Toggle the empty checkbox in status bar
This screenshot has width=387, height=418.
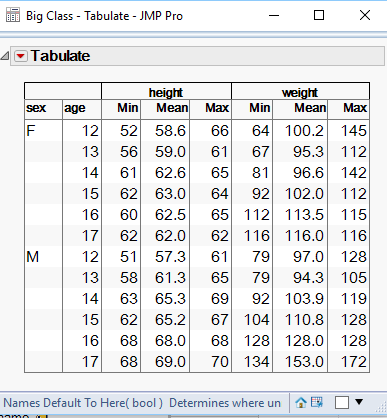[342, 403]
